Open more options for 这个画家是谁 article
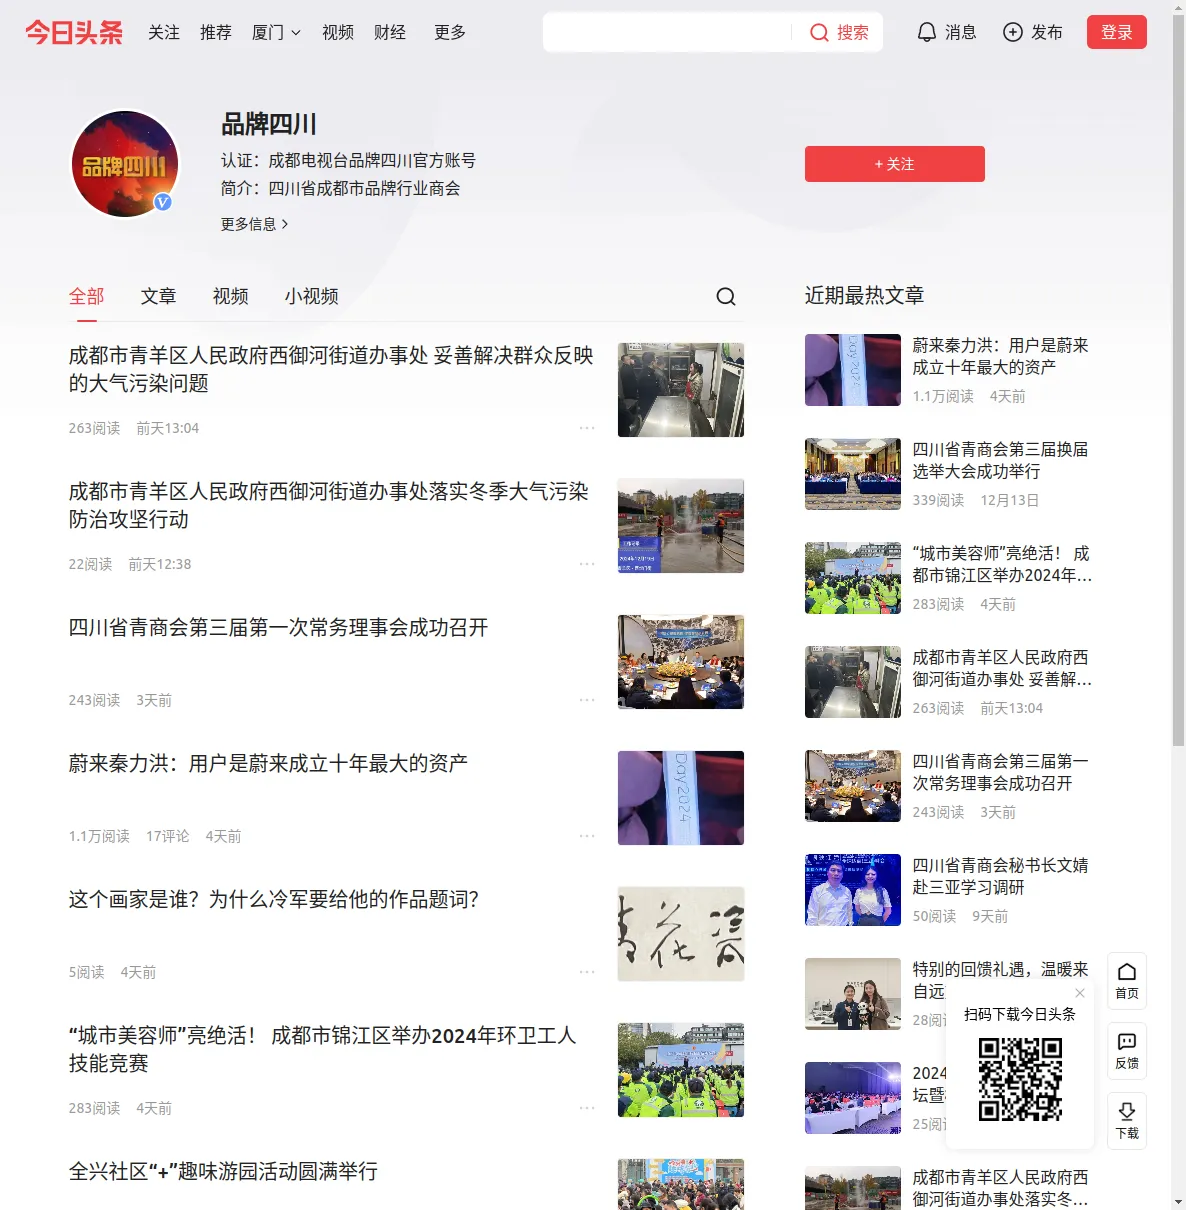 [x=587, y=972]
